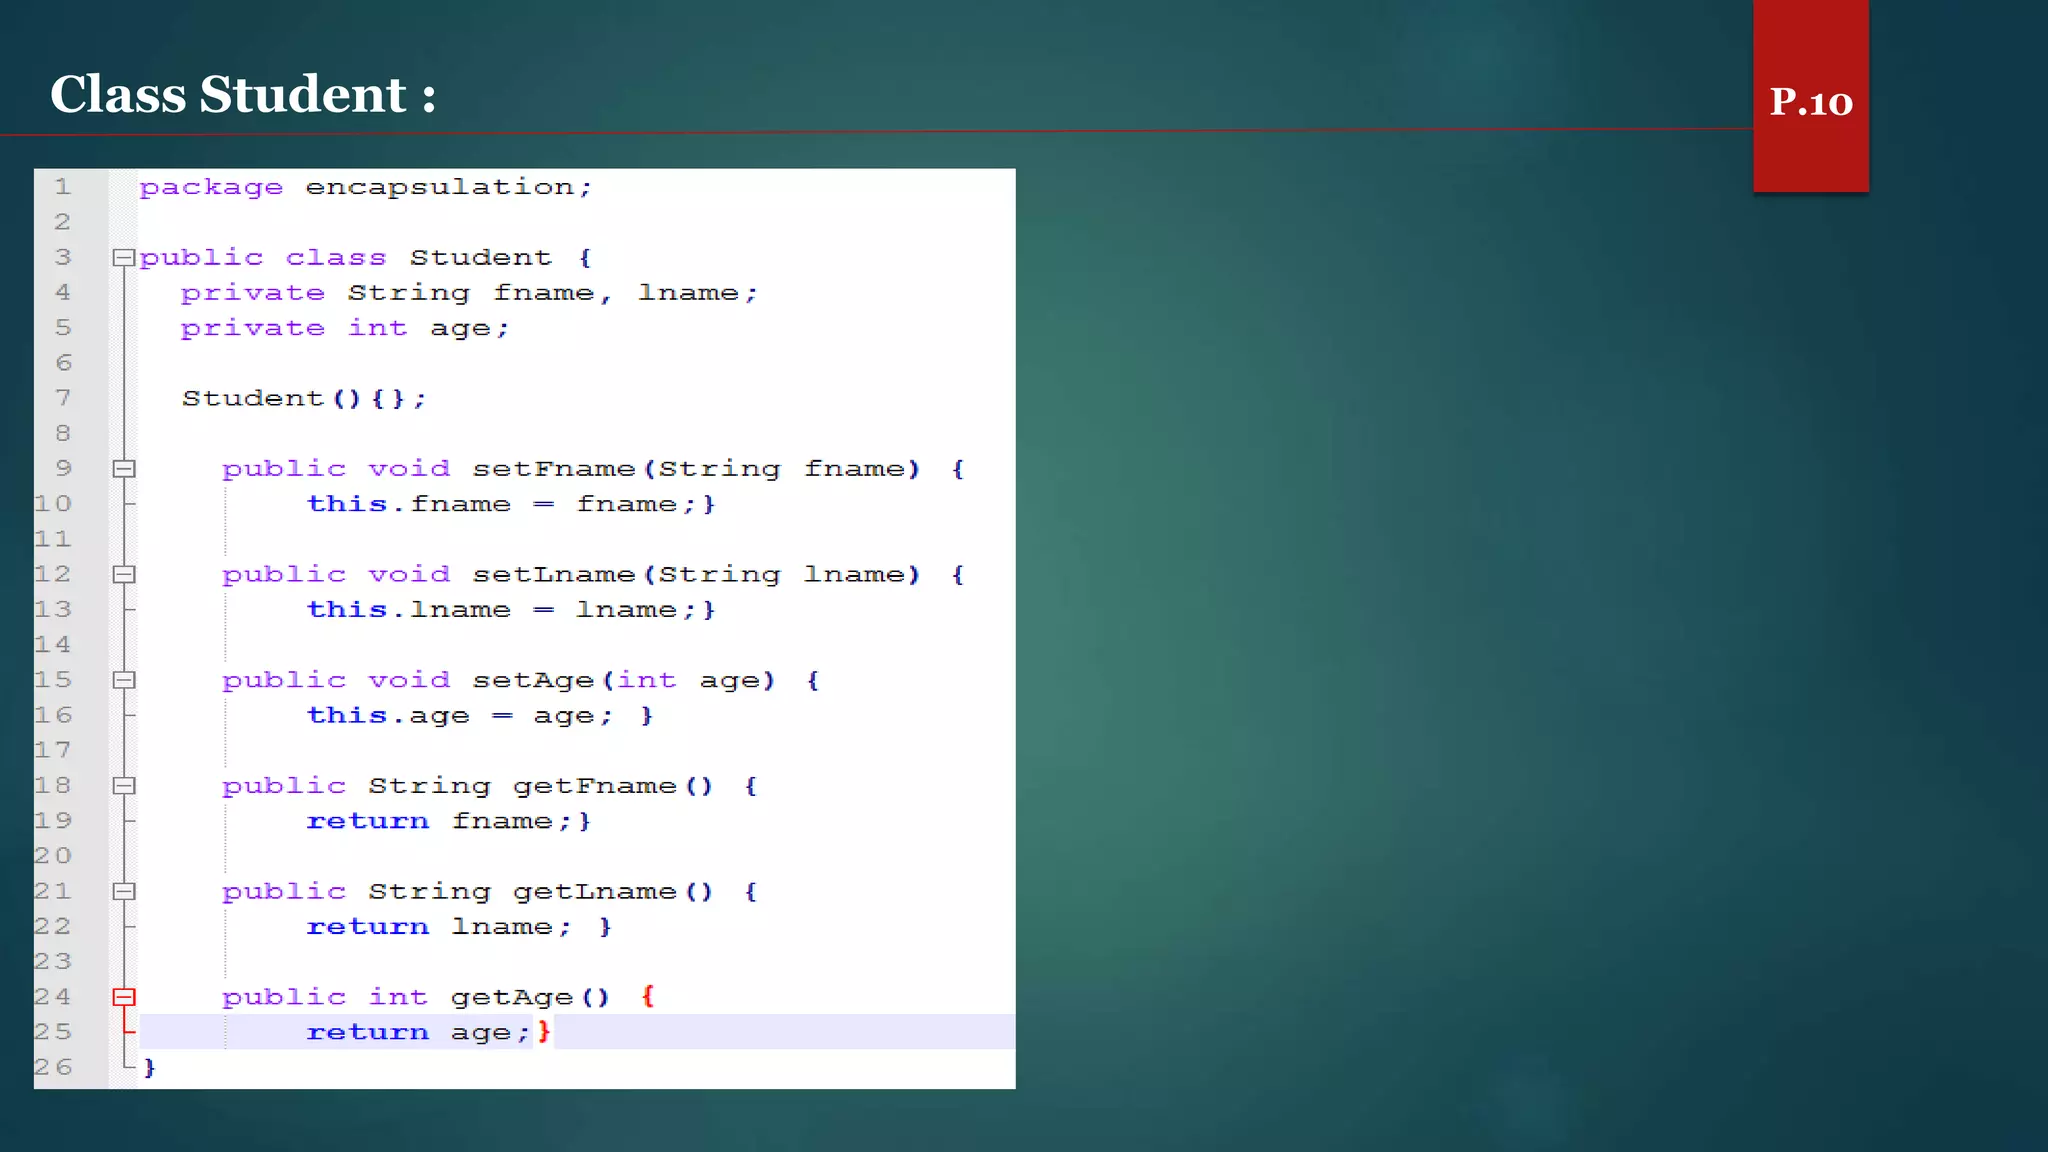2048x1152 pixels.
Task: Collapse the setFname method fold marker
Action: [x=123, y=469]
